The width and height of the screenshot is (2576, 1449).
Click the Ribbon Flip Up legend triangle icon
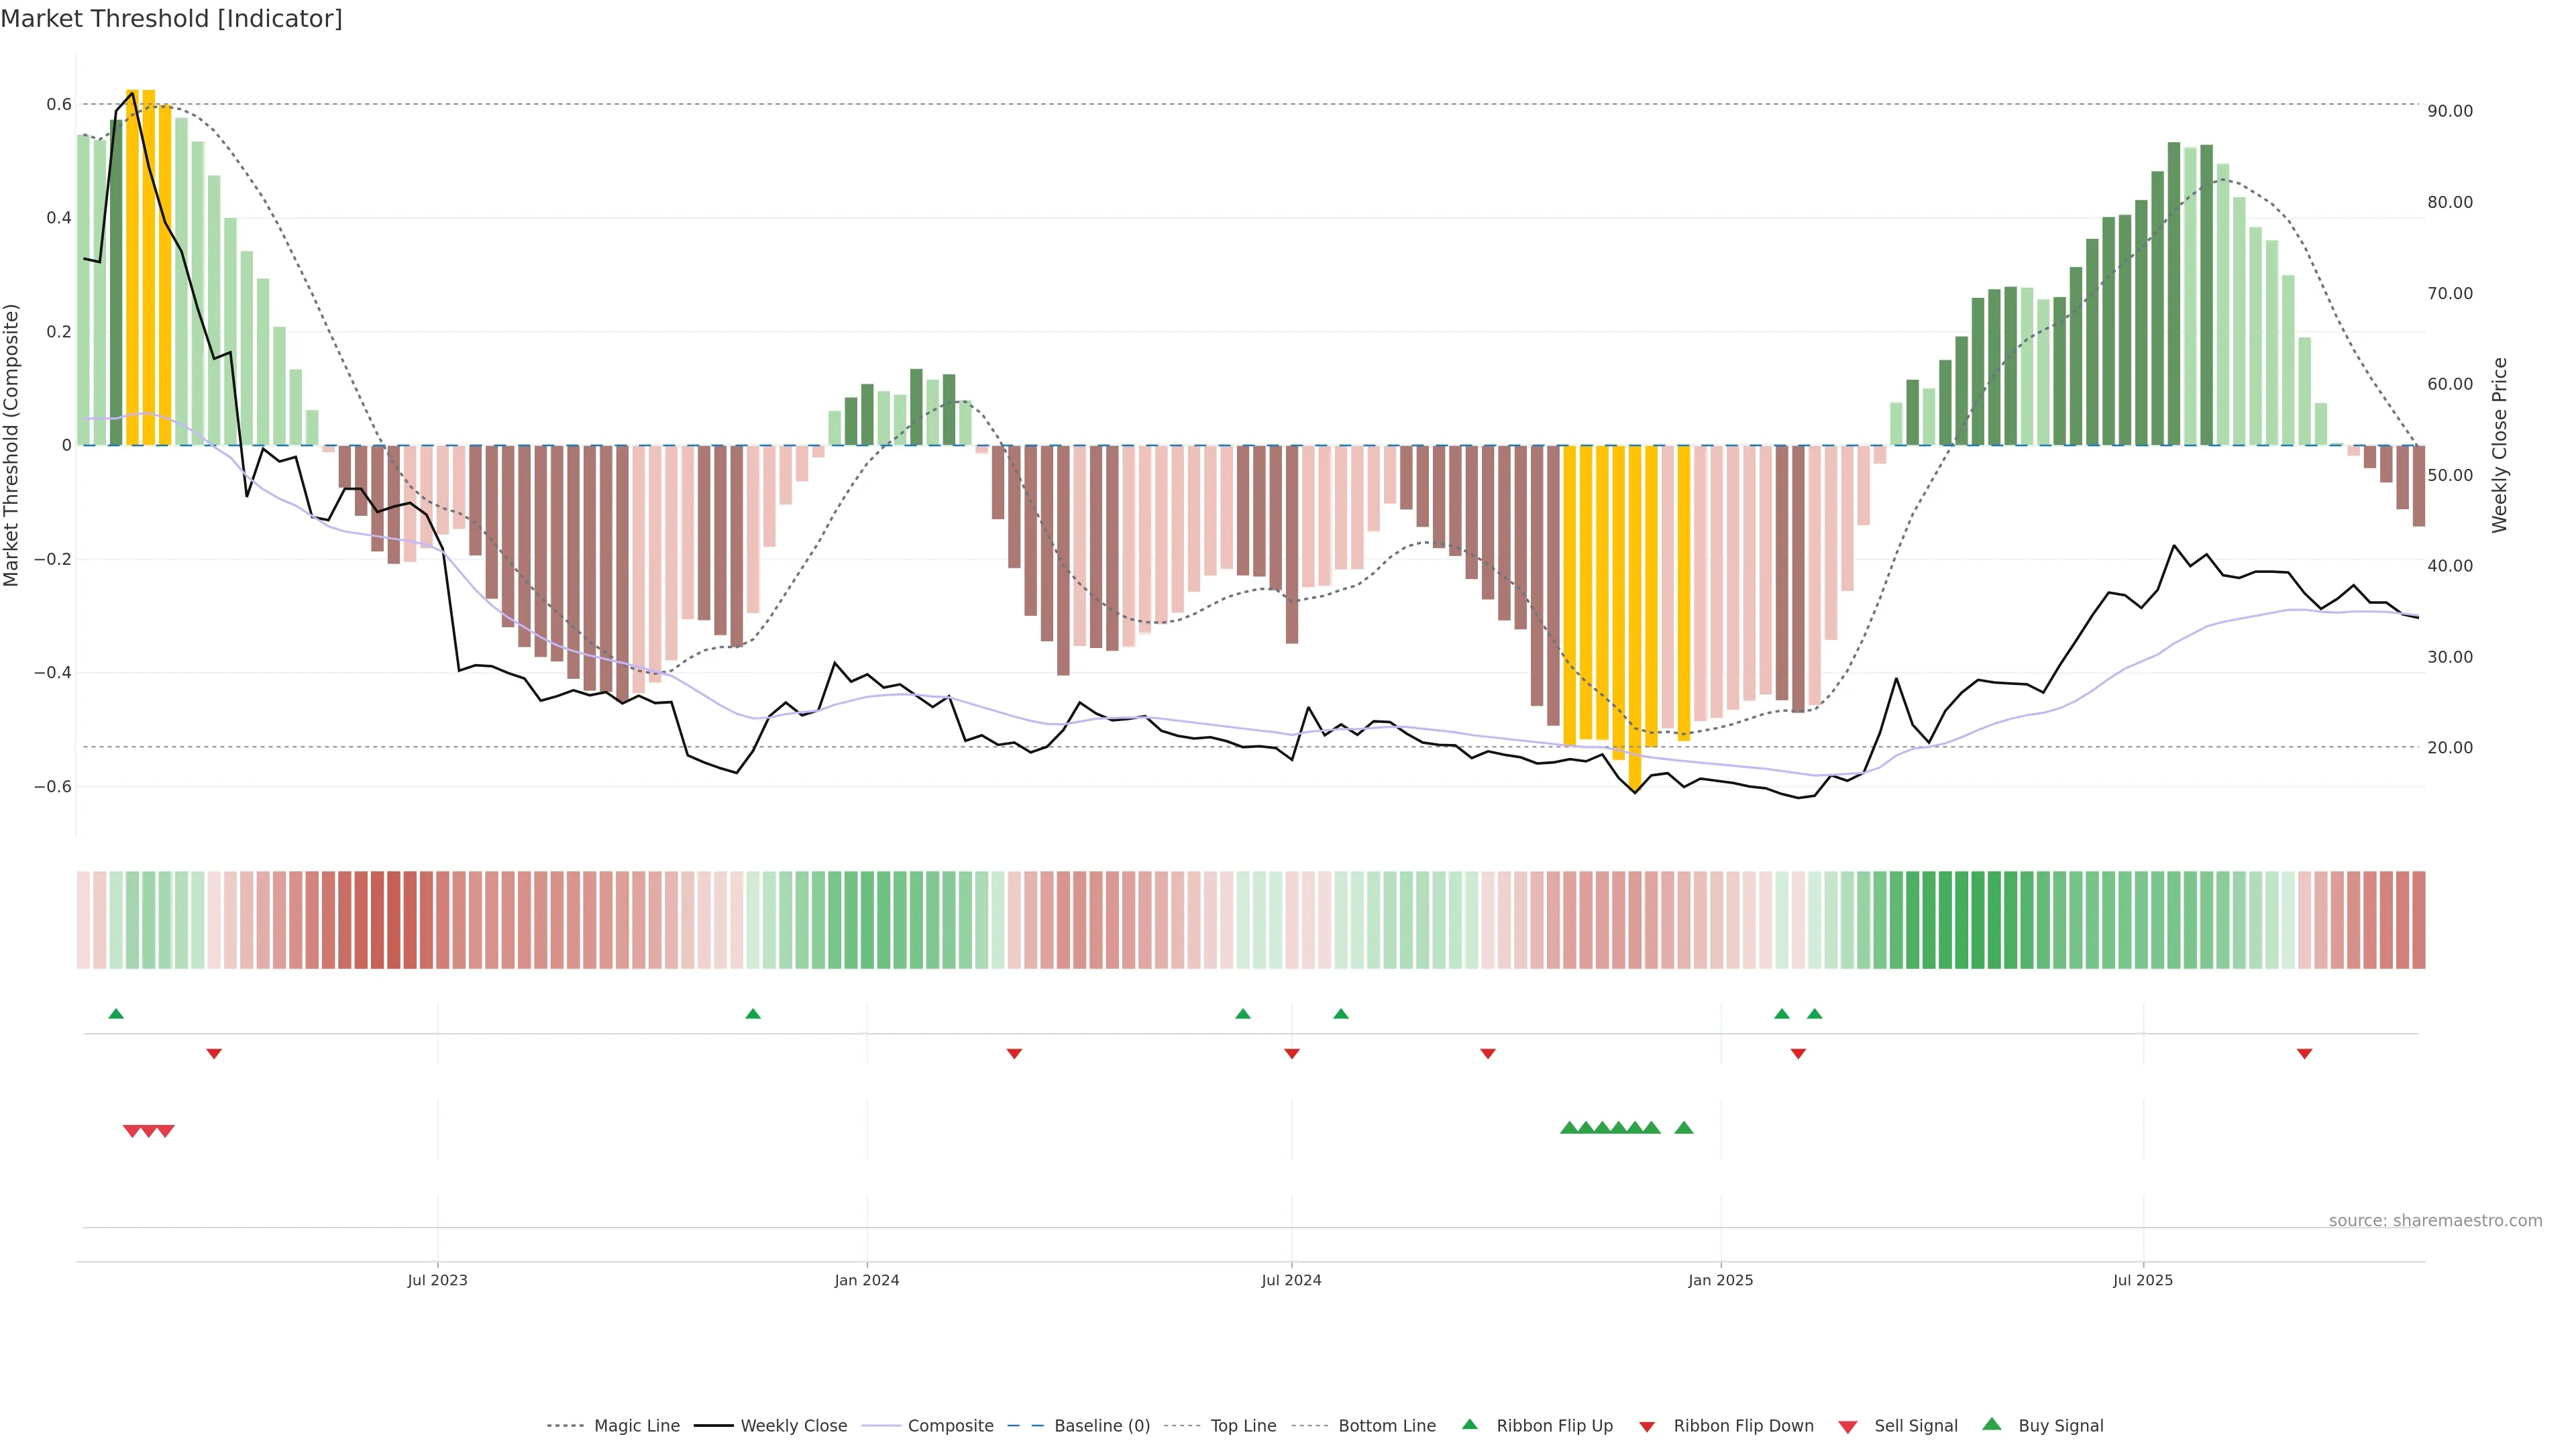tap(1469, 1424)
